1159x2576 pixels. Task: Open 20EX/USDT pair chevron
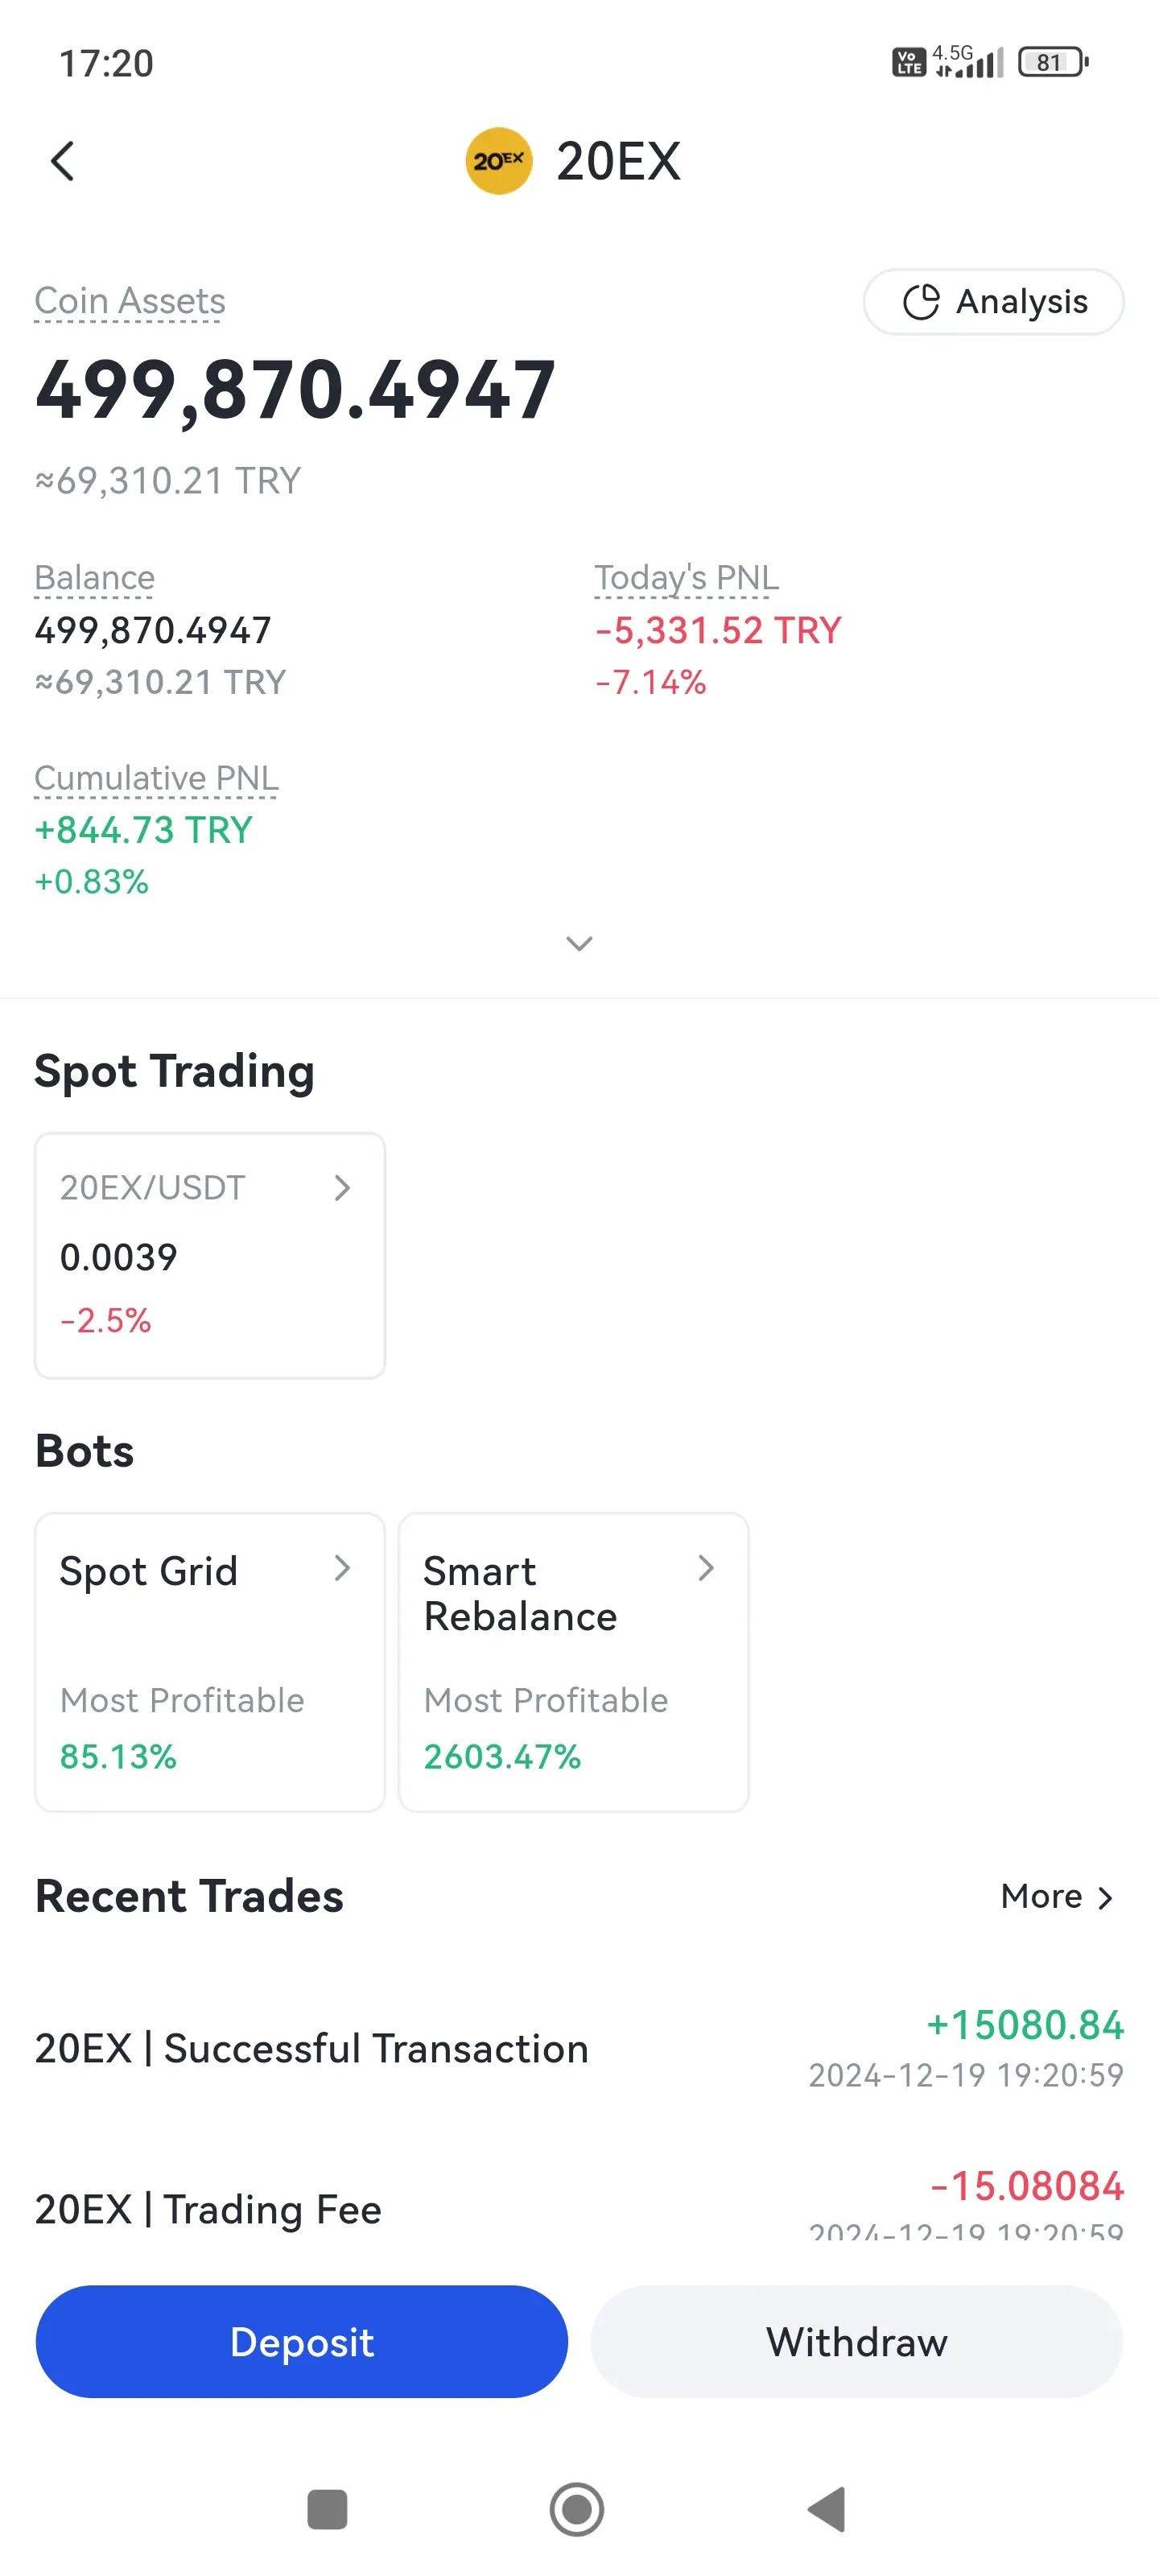click(342, 1187)
